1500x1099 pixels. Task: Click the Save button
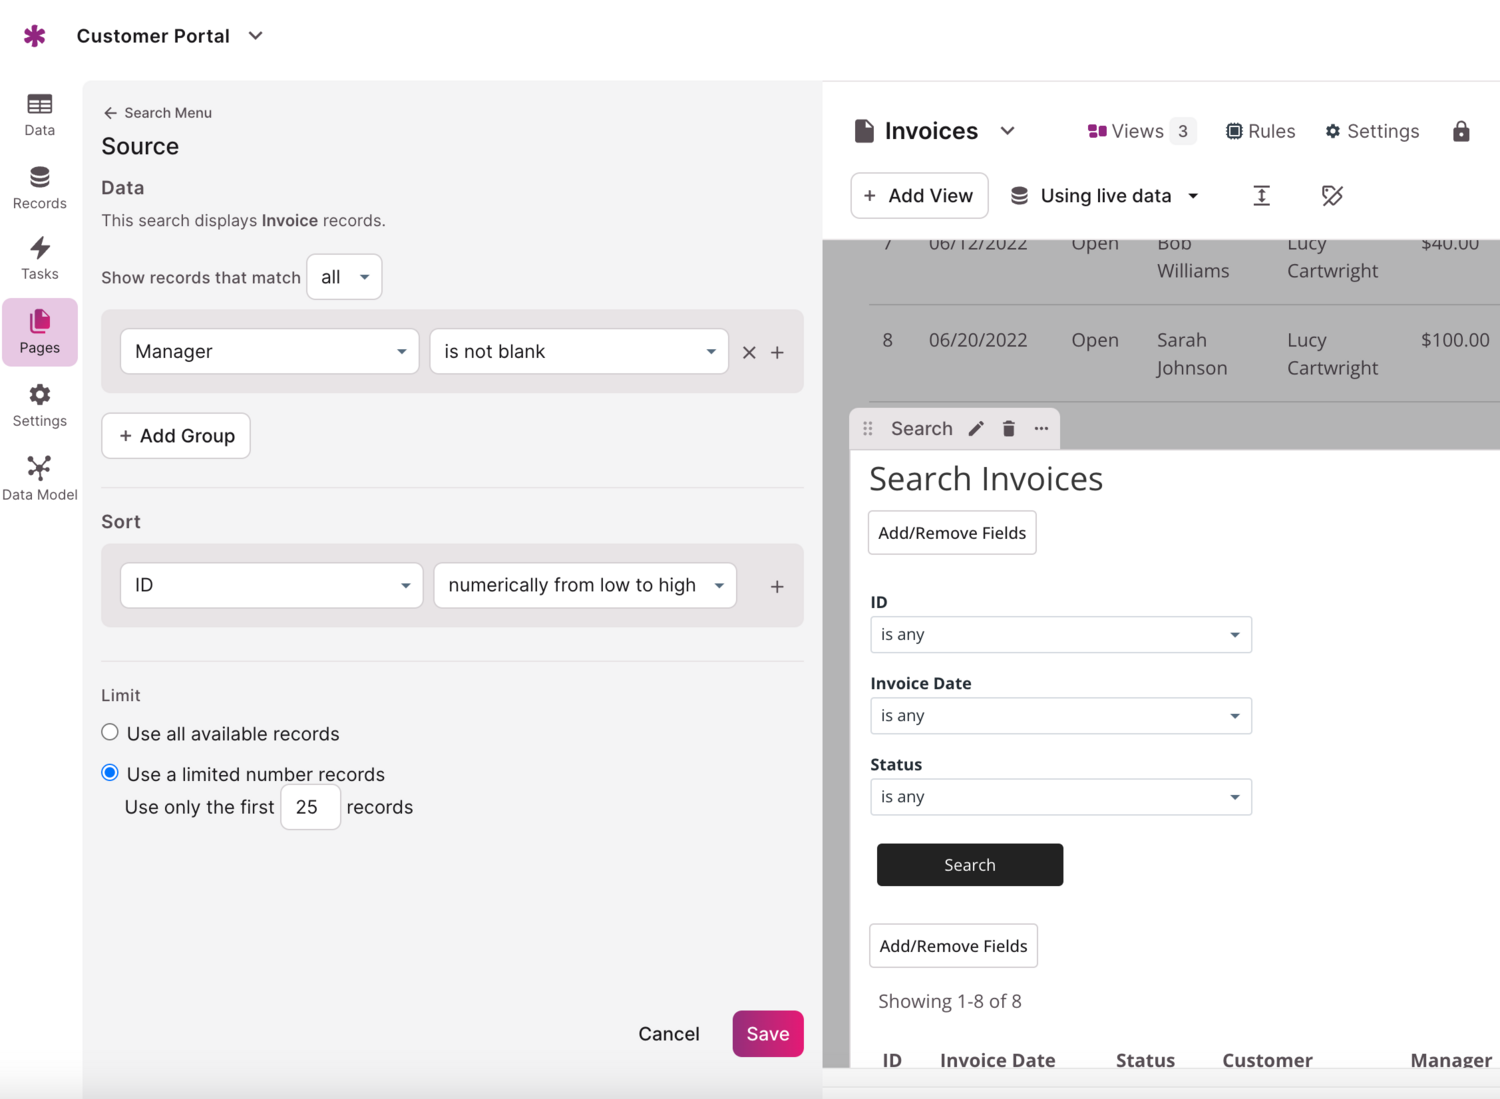pos(768,1034)
